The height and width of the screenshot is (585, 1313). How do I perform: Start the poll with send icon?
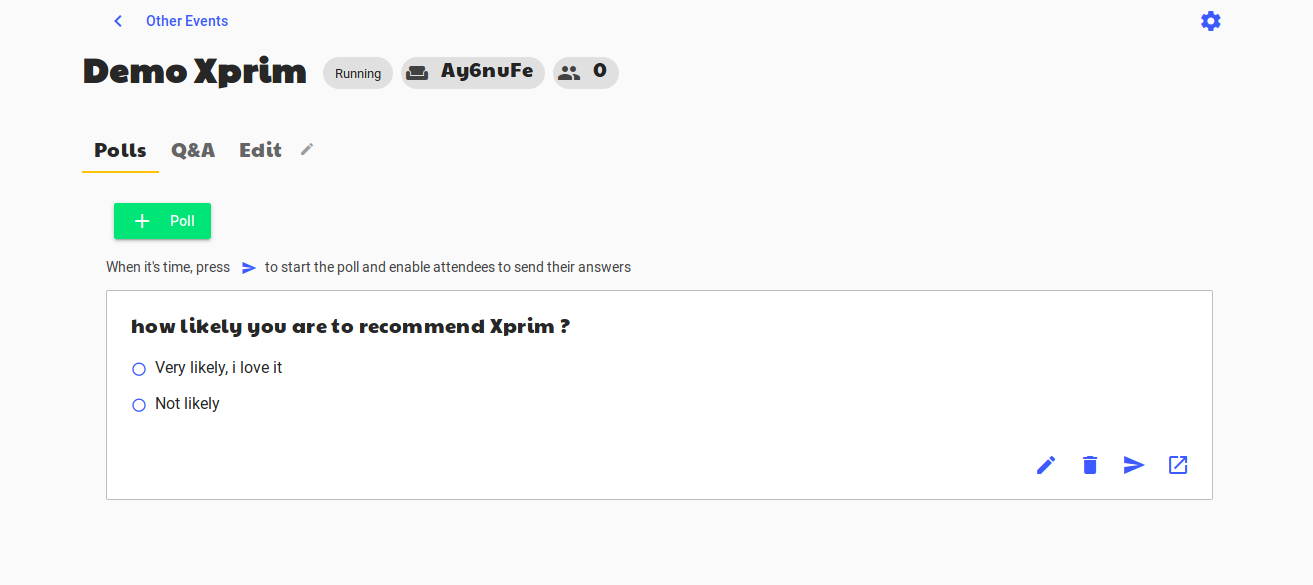[x=1134, y=465]
